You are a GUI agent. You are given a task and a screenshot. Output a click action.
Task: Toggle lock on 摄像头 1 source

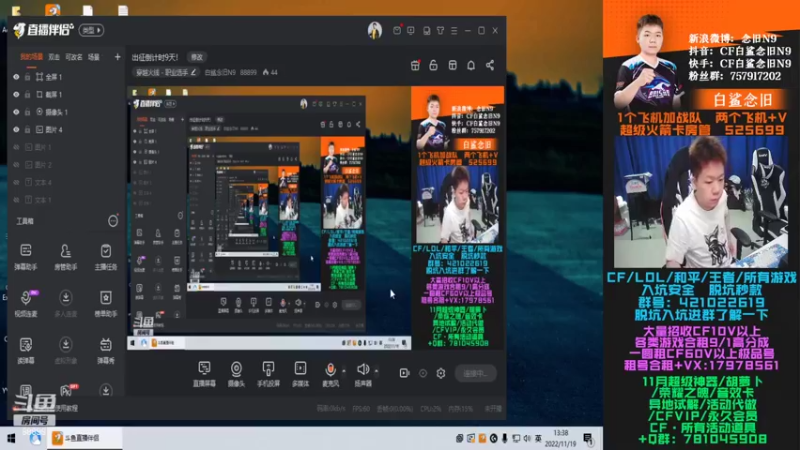(28, 112)
